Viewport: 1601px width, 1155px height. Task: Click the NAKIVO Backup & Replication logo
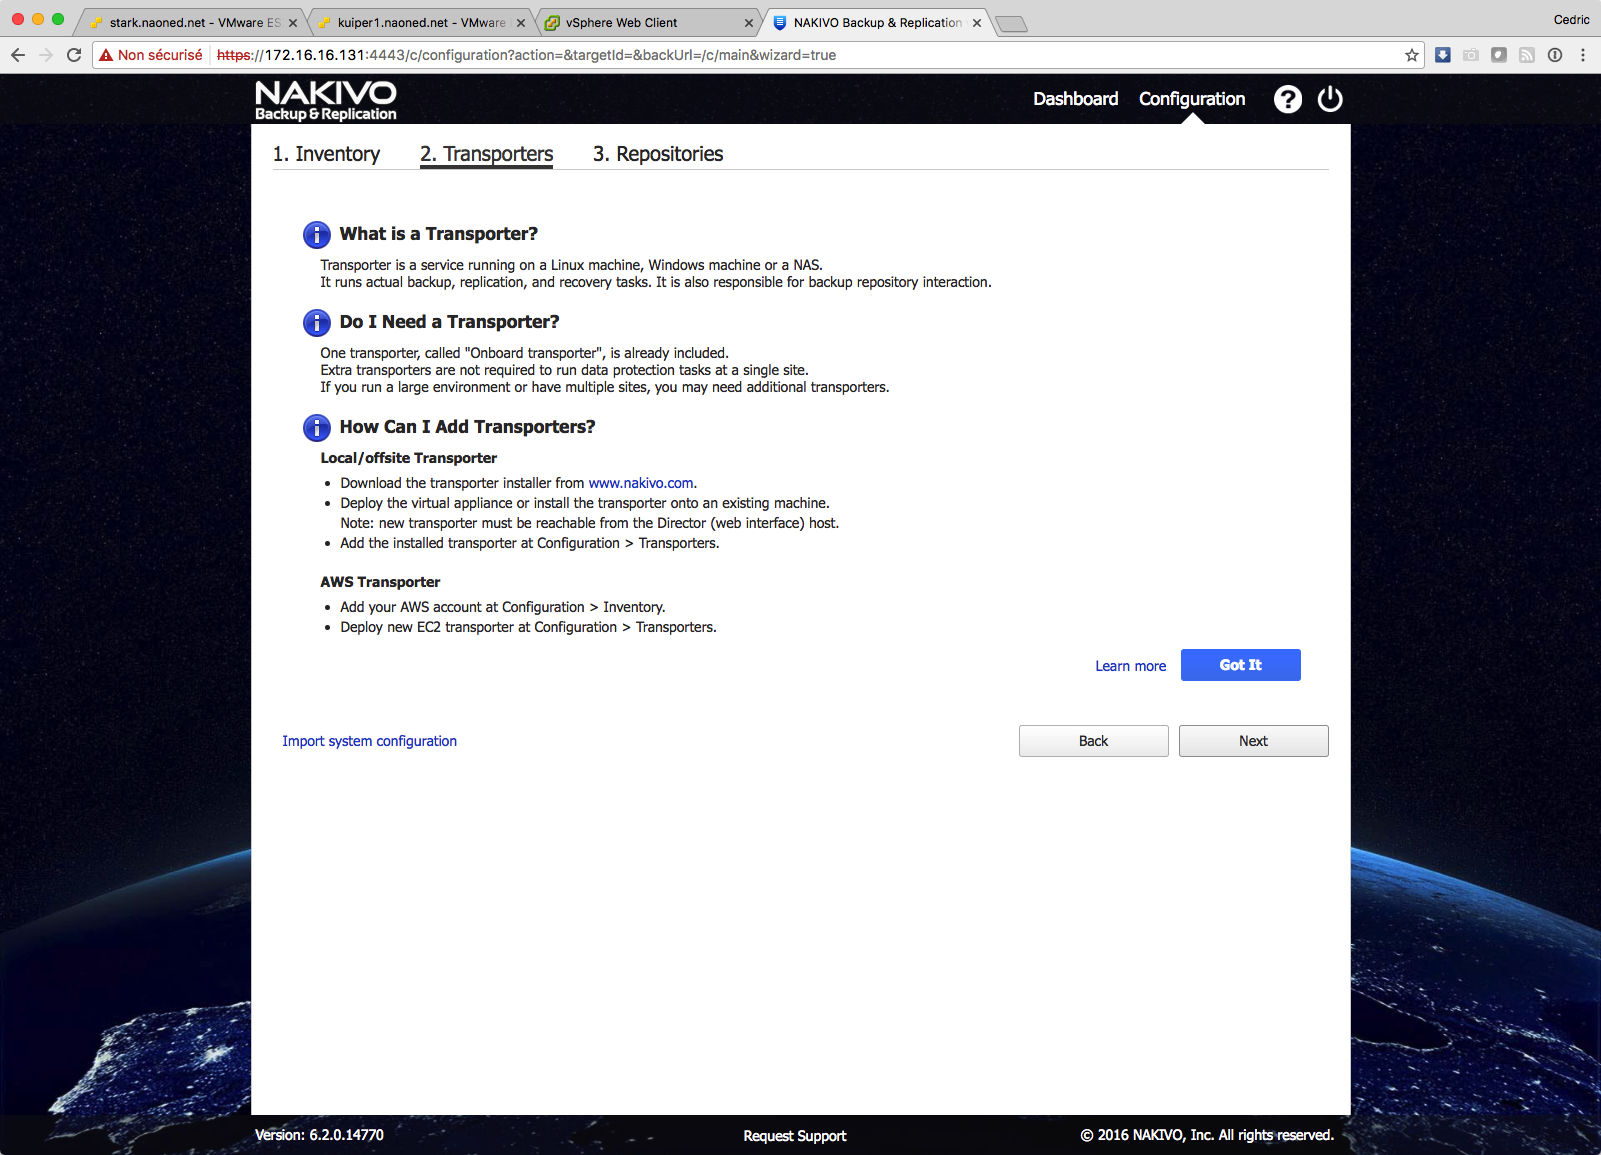click(x=325, y=101)
